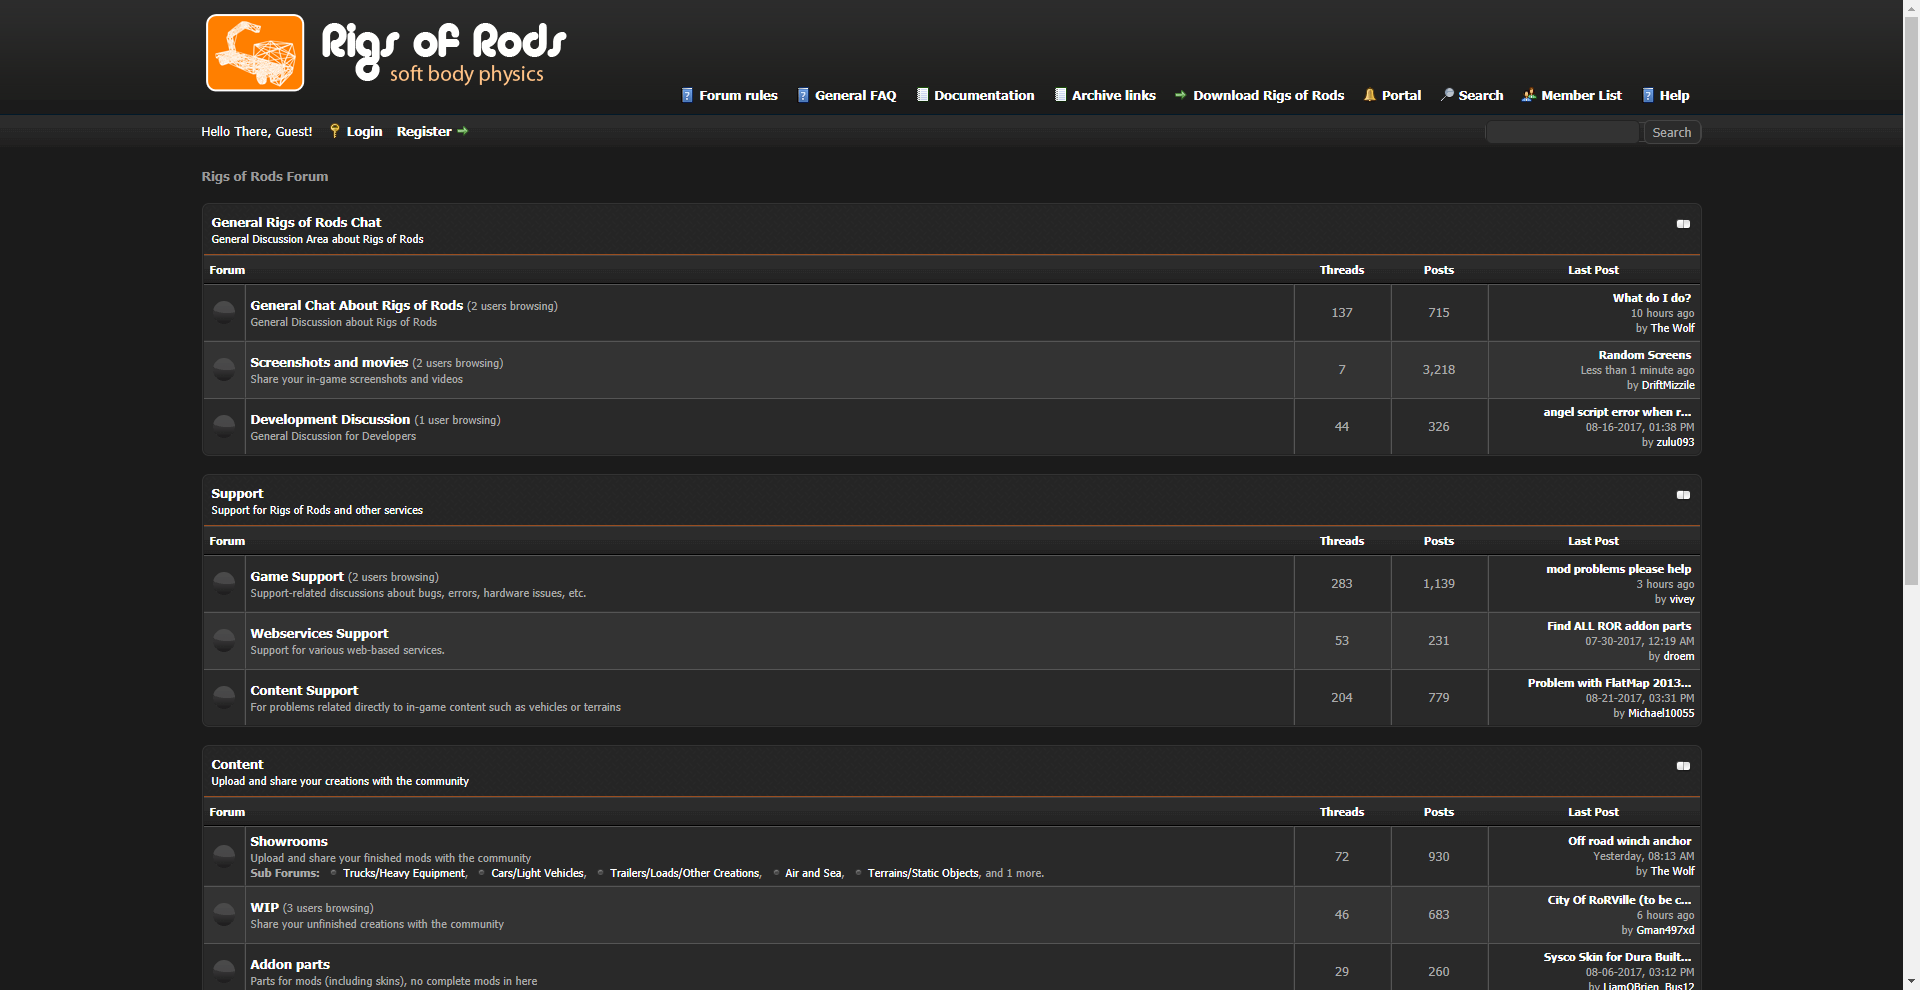Click bullet icon before Air and Sea

tap(776, 873)
